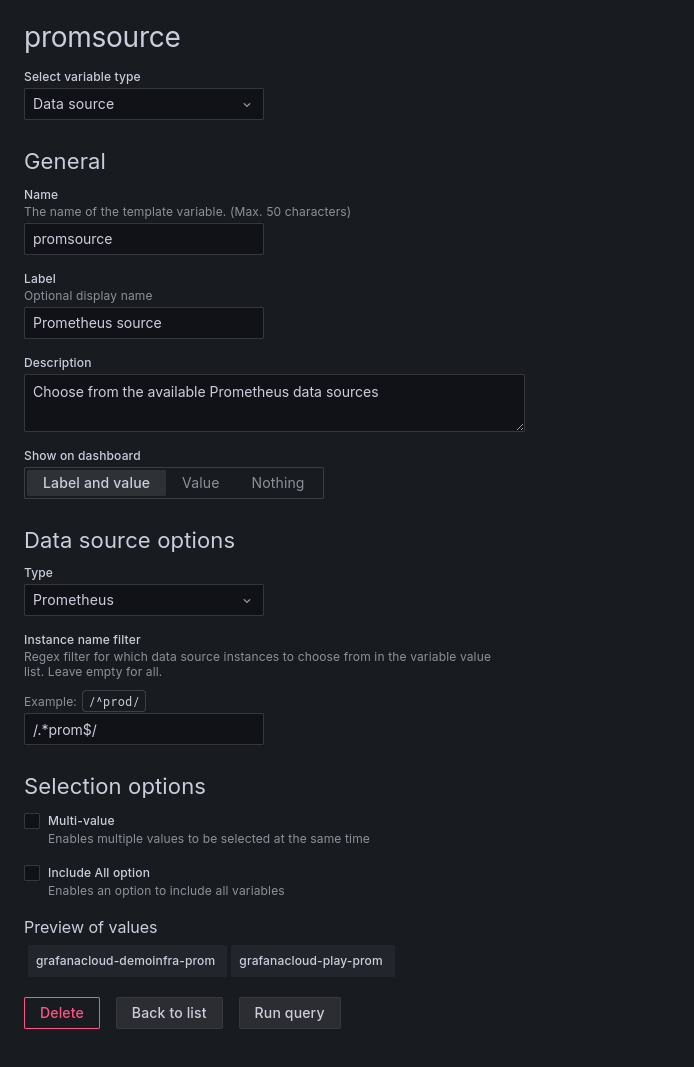Click the Delete button
The image size is (694, 1067).
[61, 1012]
